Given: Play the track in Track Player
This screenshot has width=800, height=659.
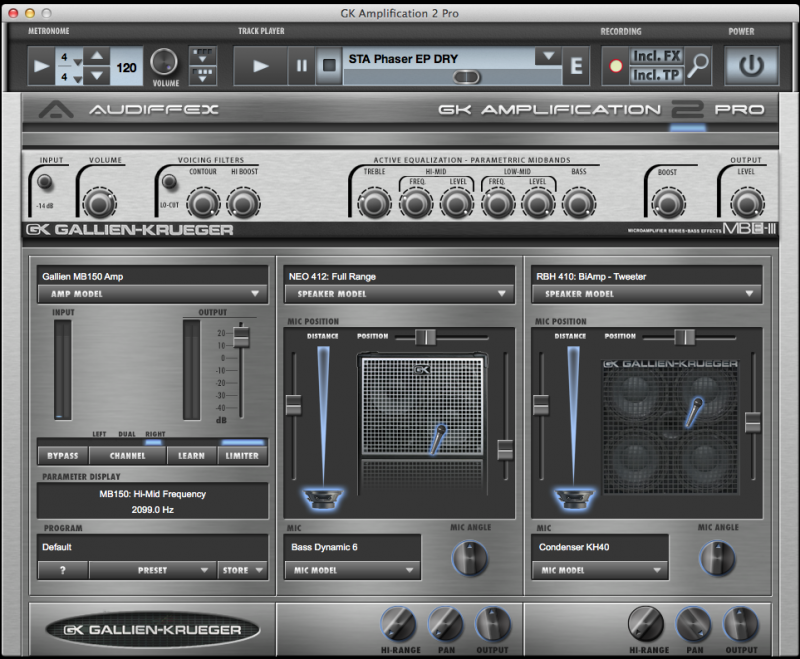Looking at the screenshot, I should coord(261,66).
